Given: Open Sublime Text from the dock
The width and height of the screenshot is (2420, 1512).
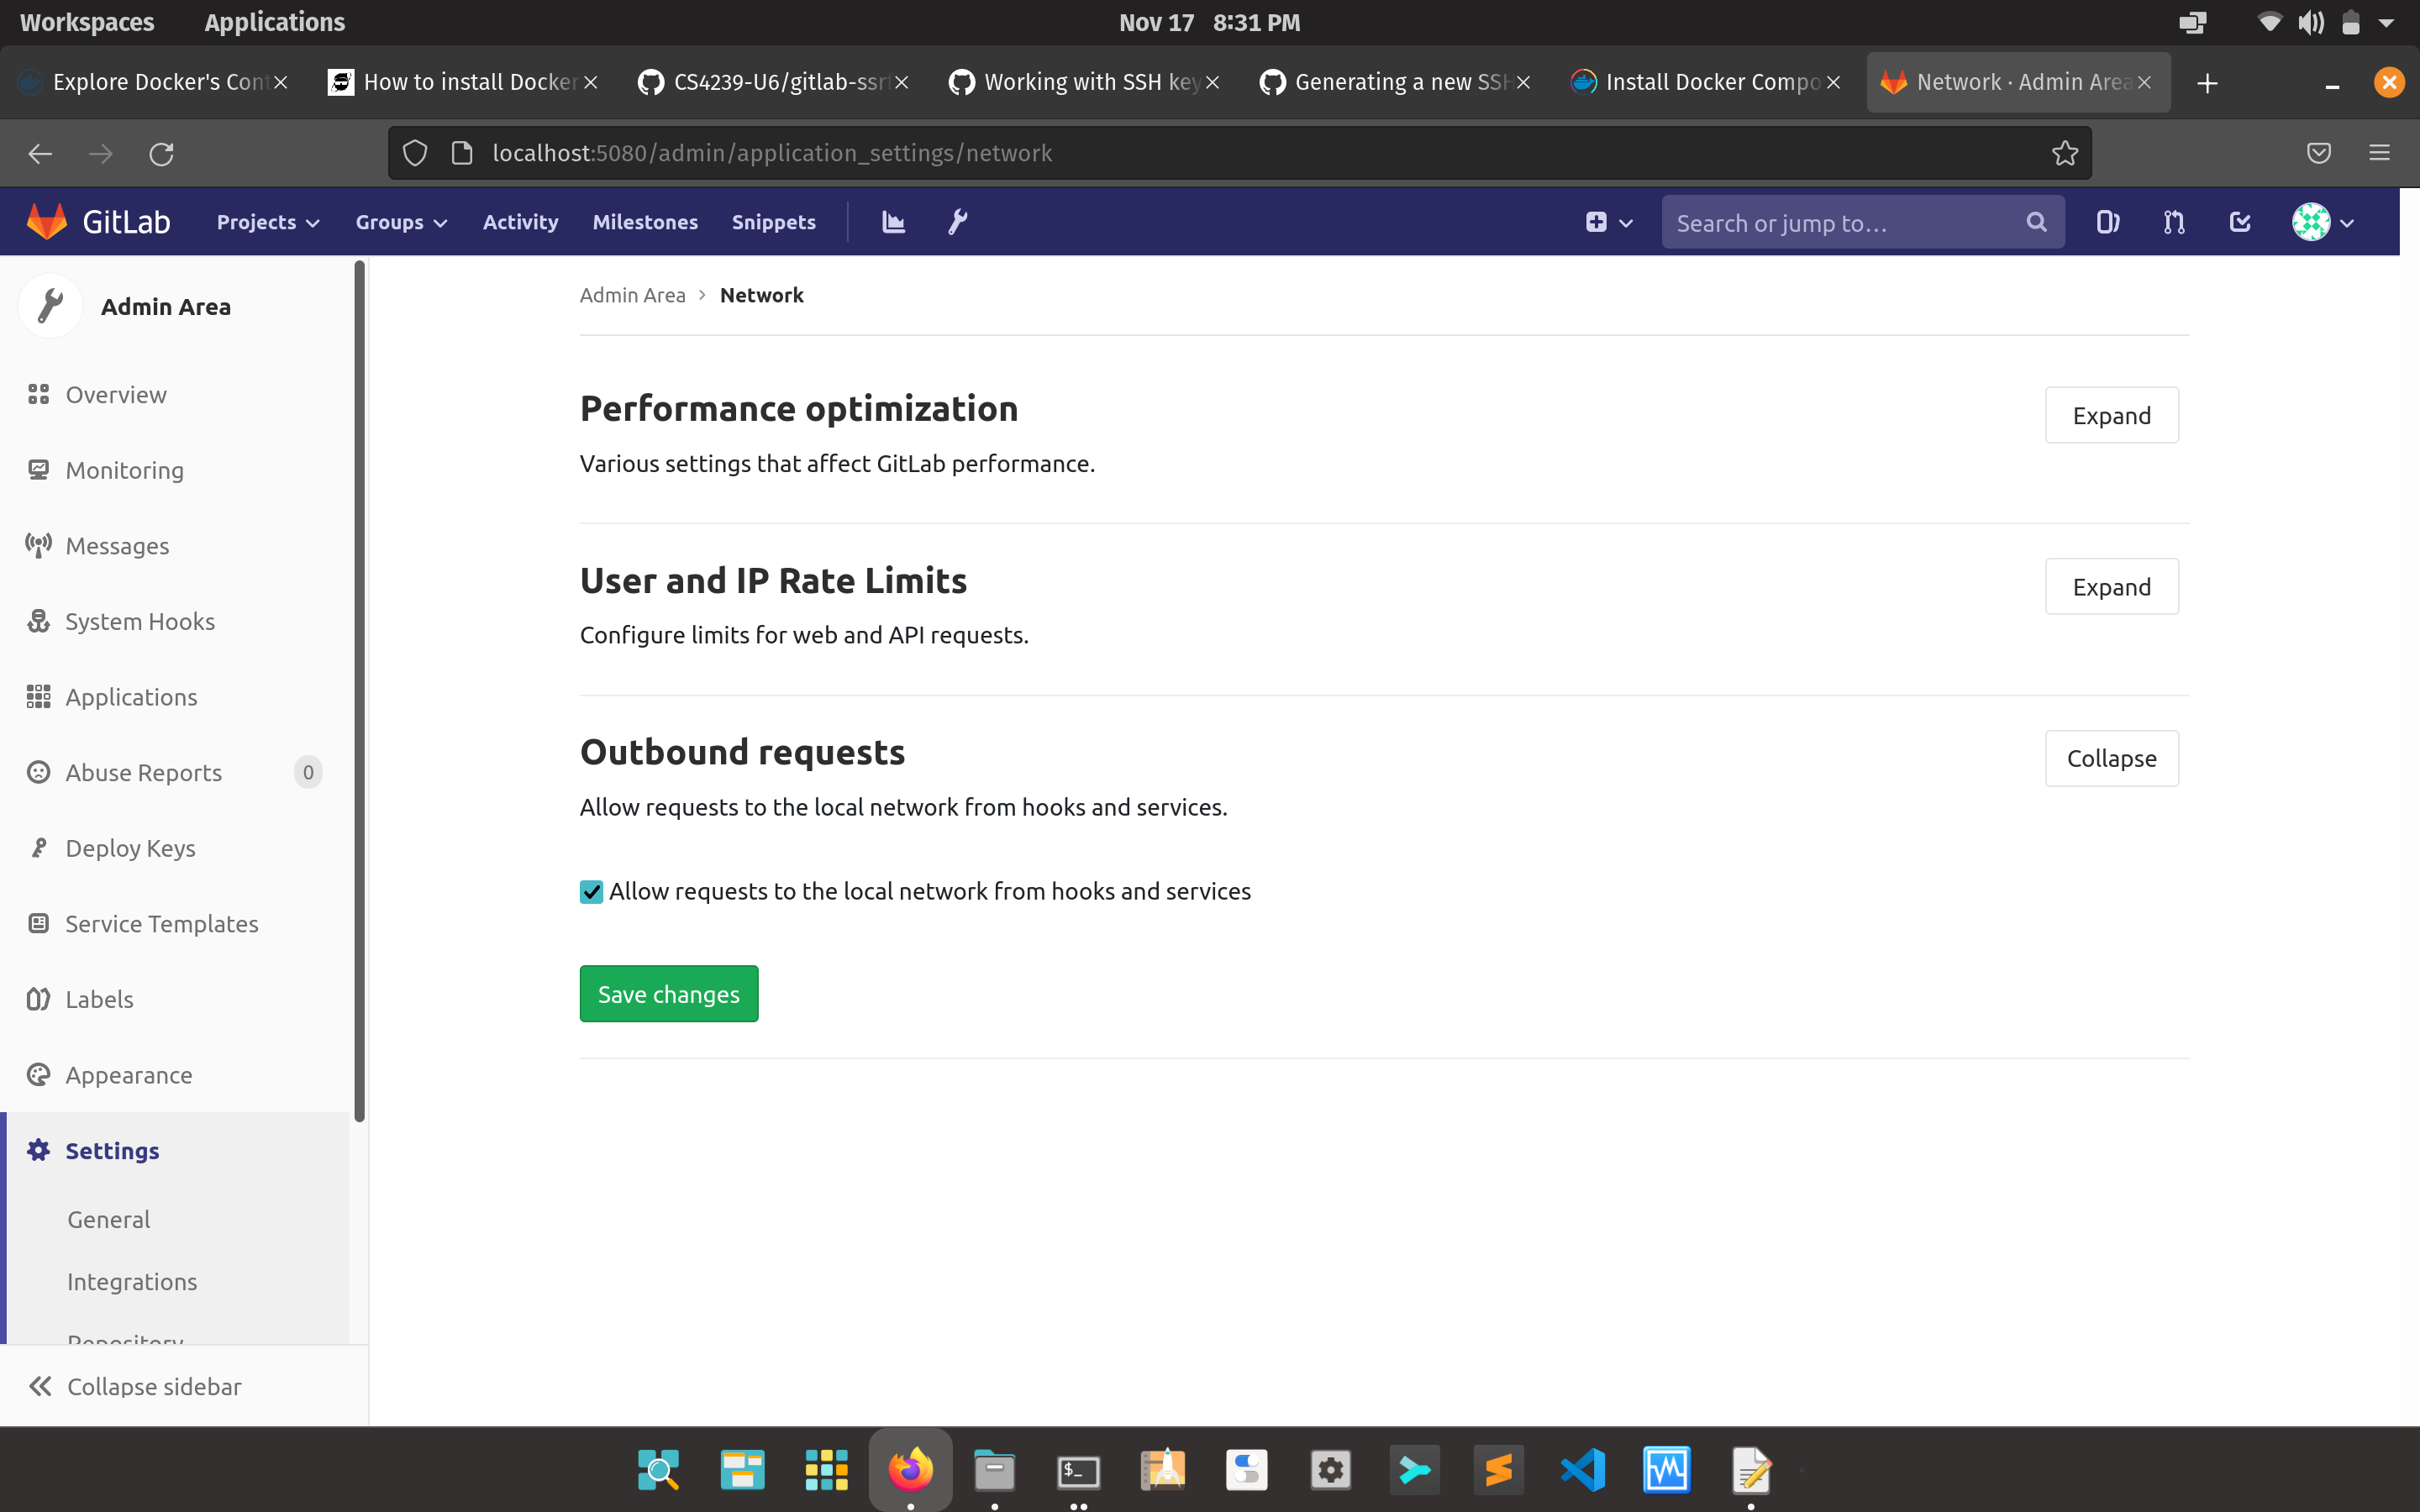Looking at the screenshot, I should [1498, 1470].
